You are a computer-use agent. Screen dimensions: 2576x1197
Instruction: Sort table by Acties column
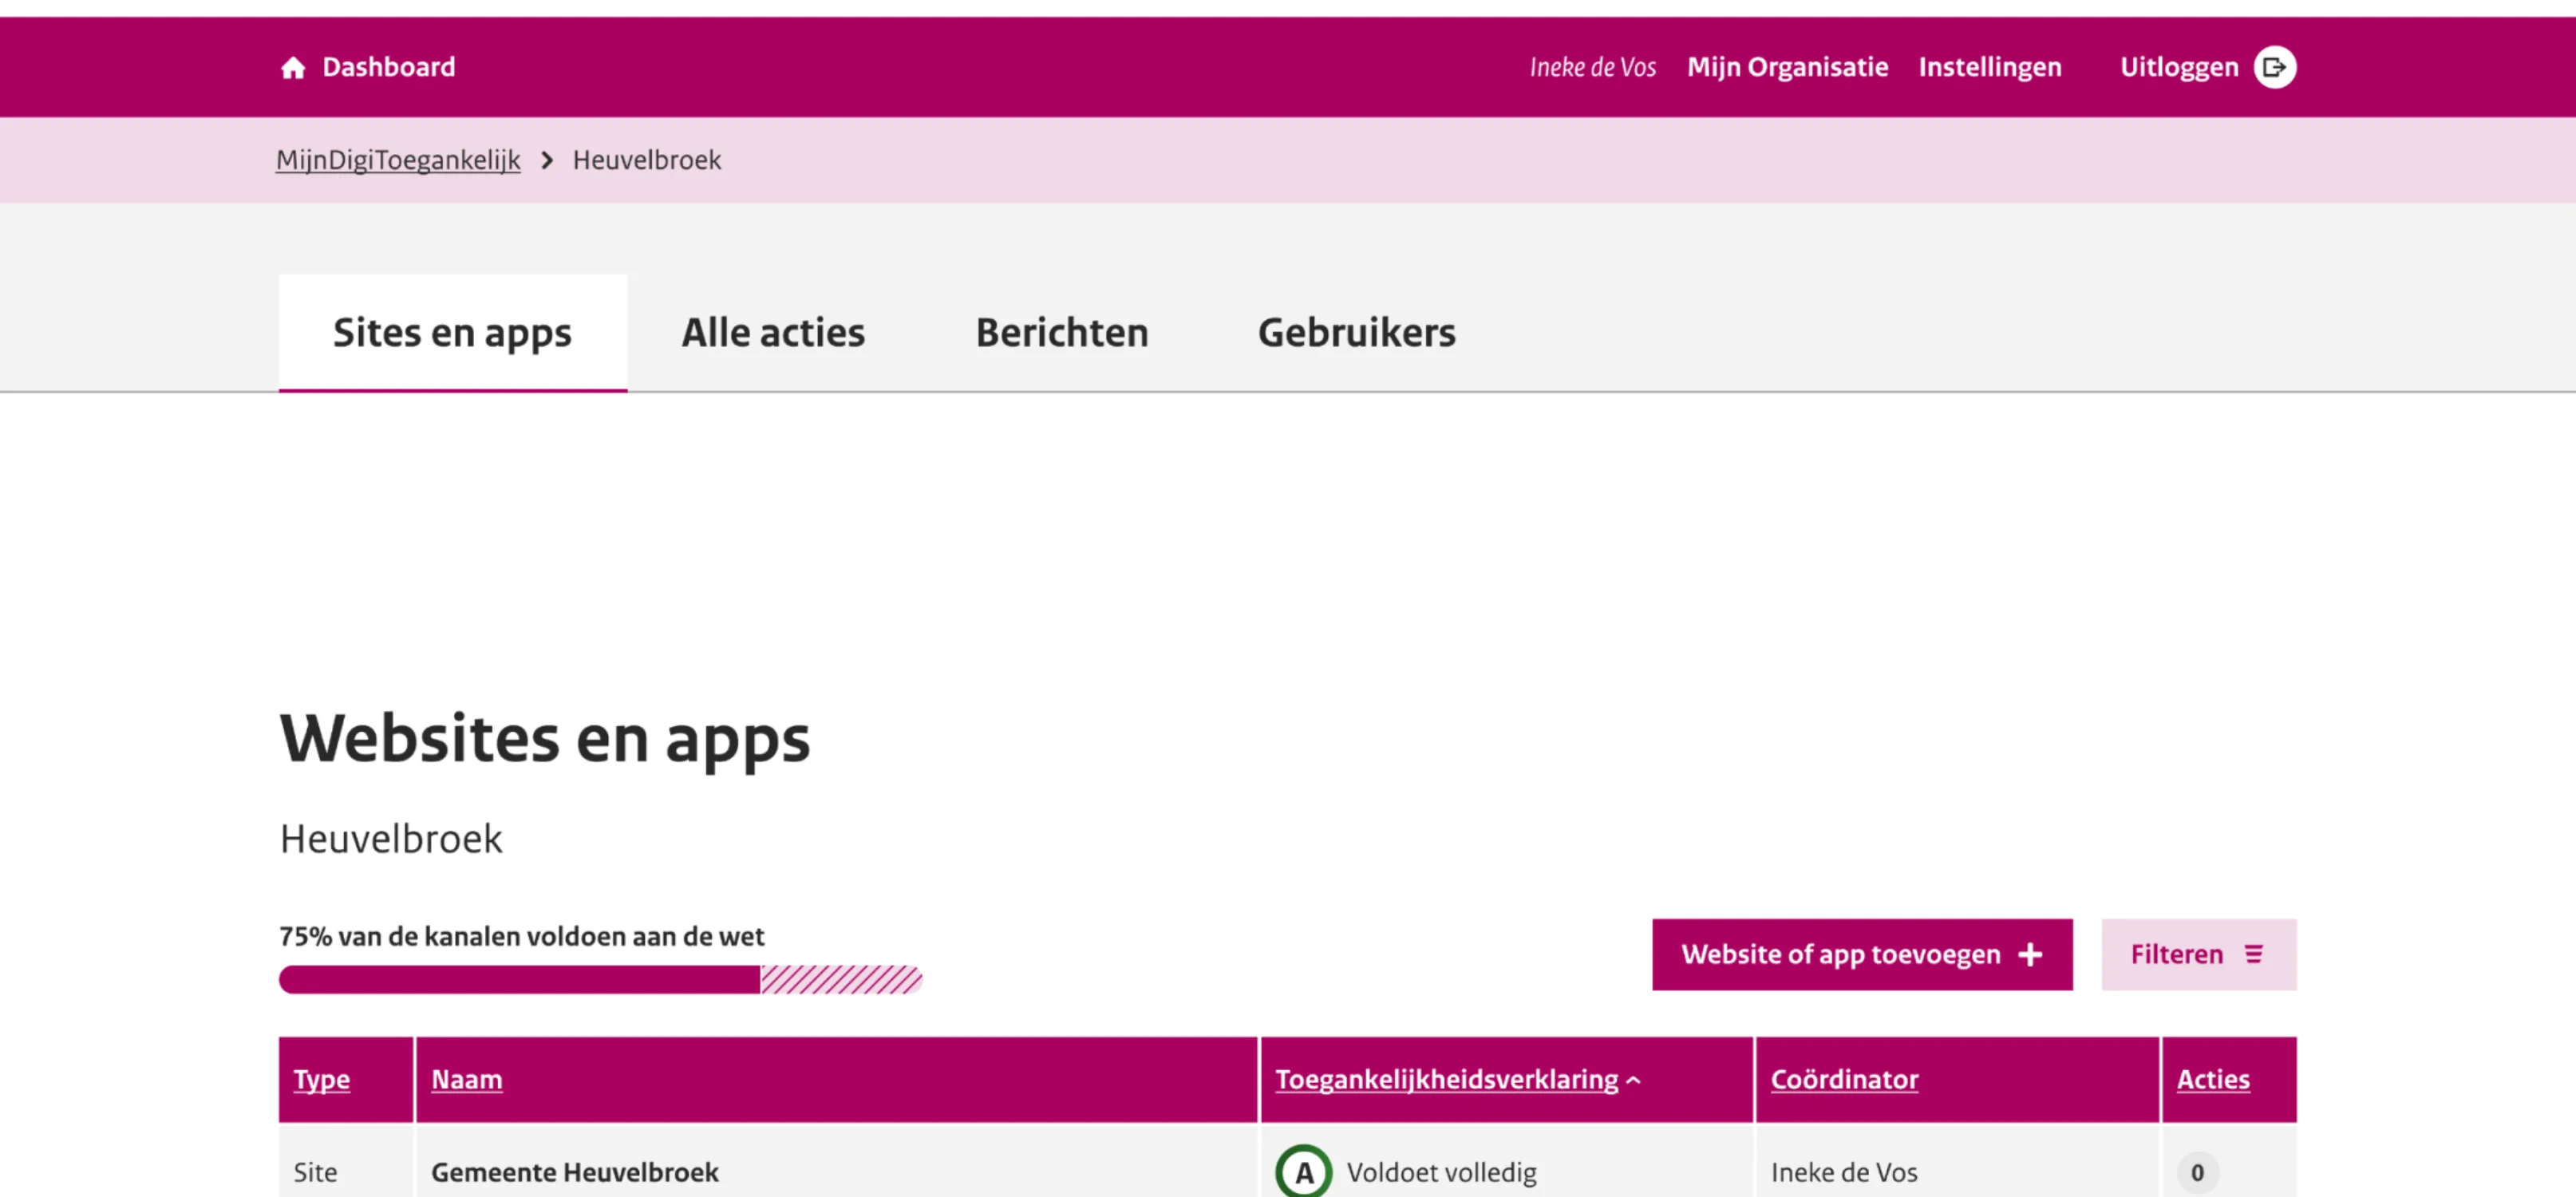tap(2212, 1079)
